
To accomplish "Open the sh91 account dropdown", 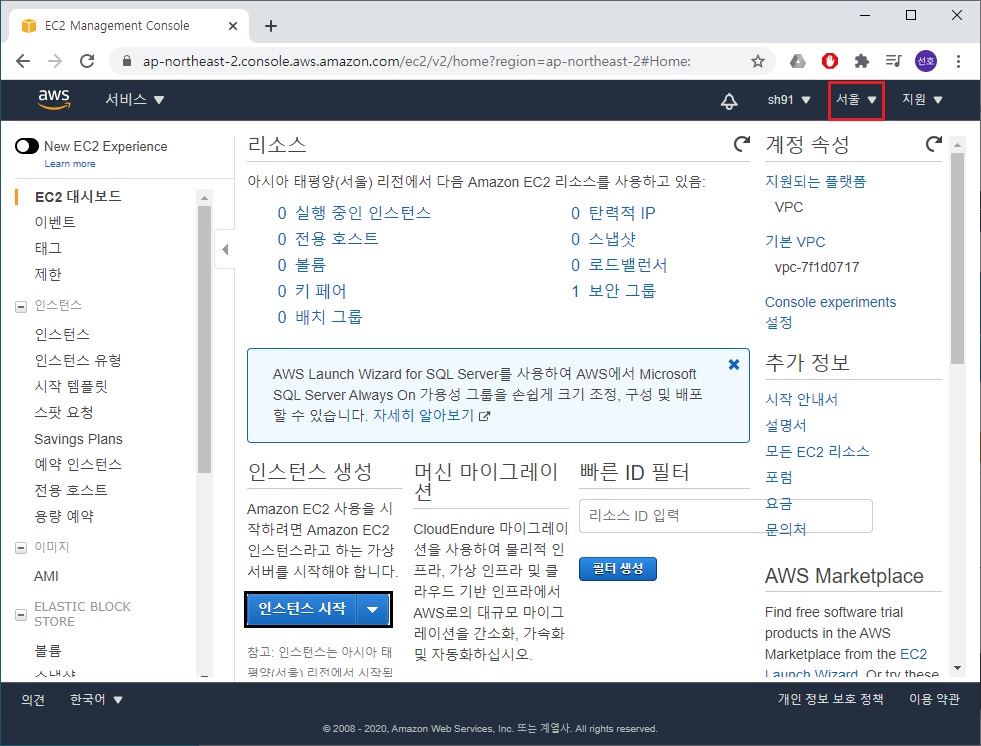I will 788,100.
